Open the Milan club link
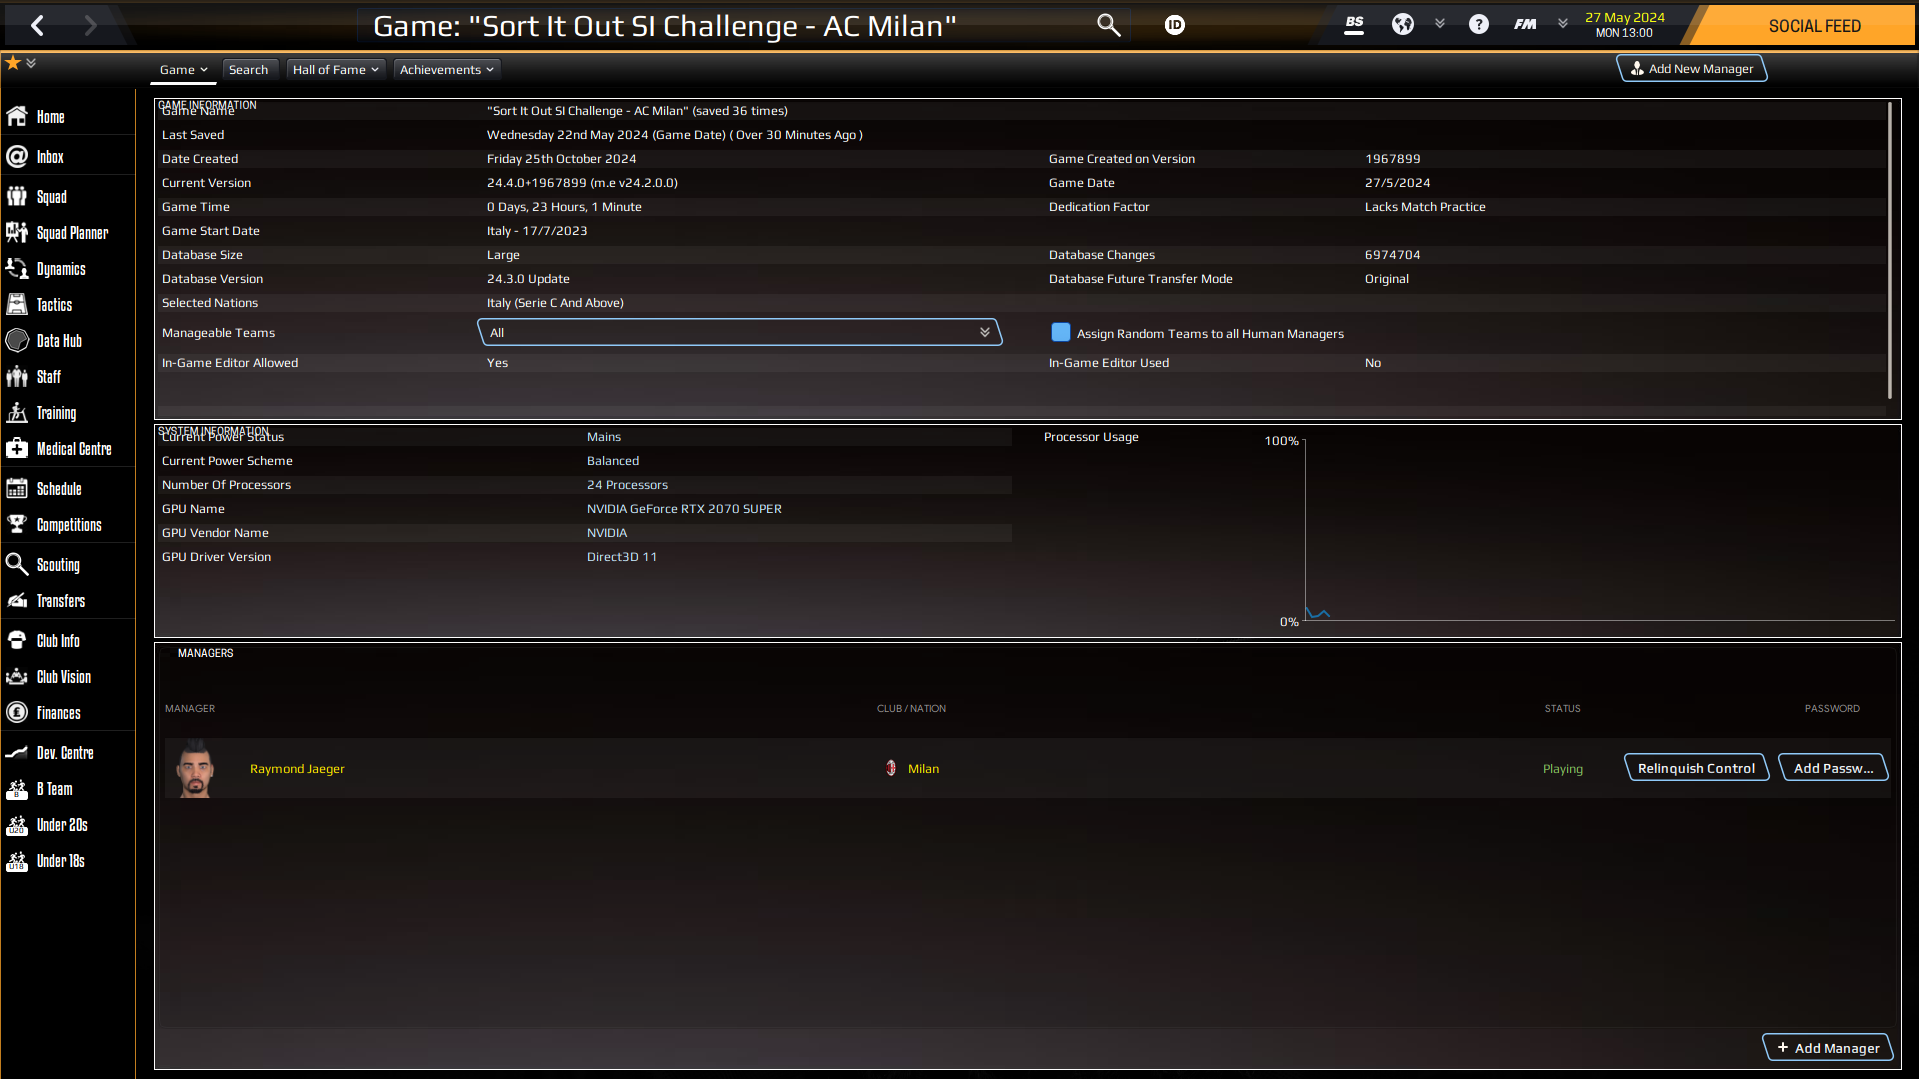This screenshot has height=1079, width=1919. [x=923, y=769]
